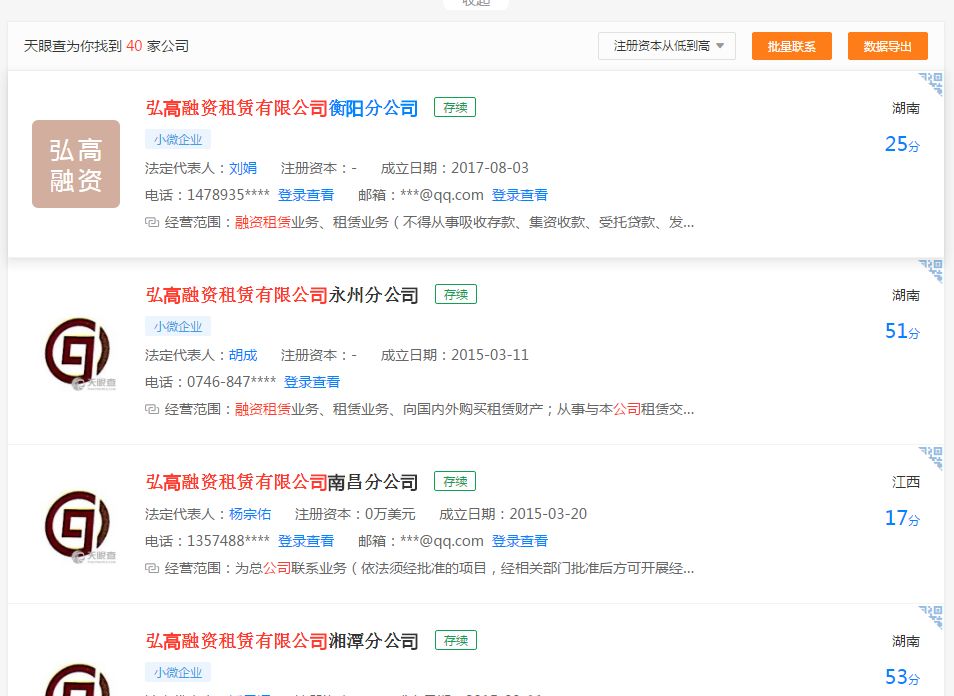This screenshot has width=954, height=696.
Task: Click the result count 40 家公司 text
Action: (158, 46)
